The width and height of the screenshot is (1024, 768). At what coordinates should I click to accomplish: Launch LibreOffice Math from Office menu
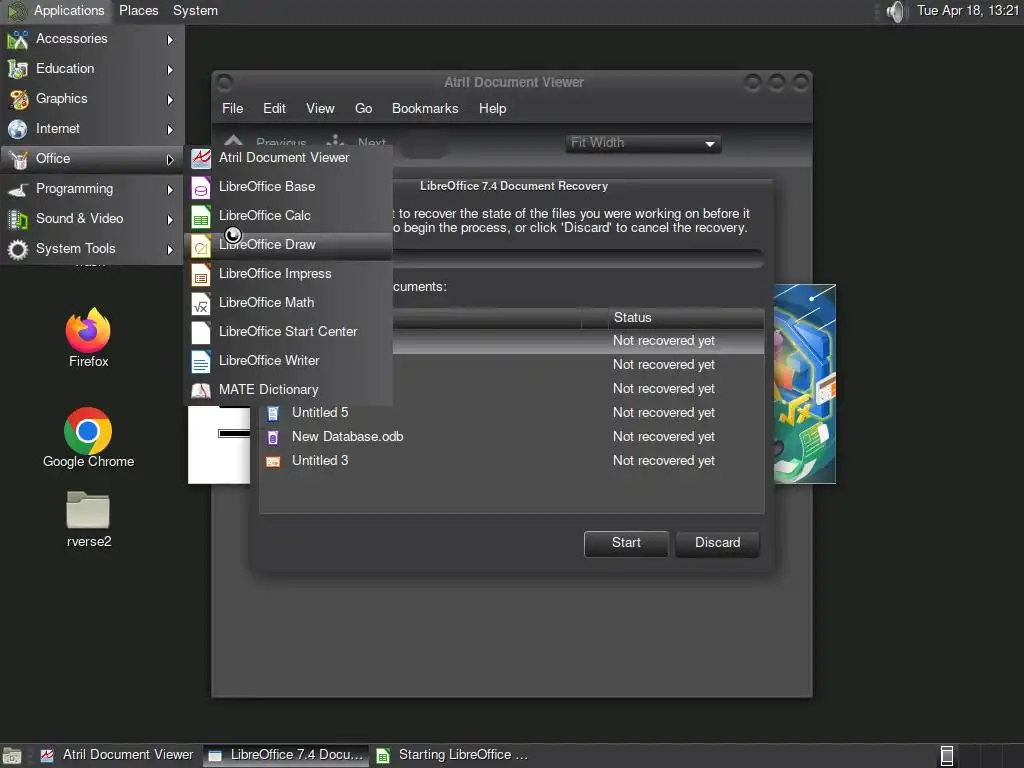(x=289, y=302)
